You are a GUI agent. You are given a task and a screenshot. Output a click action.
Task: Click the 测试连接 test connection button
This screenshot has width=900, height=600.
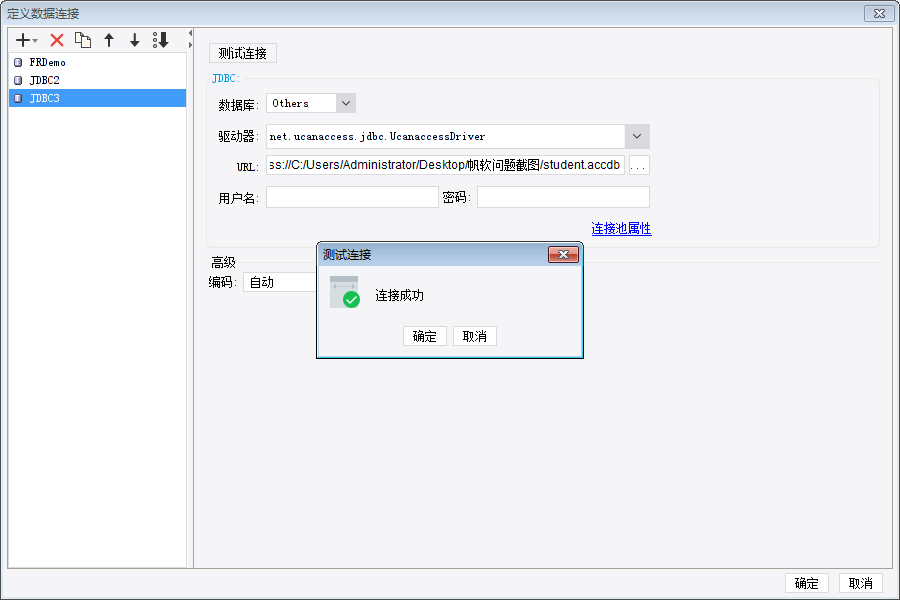coord(243,53)
